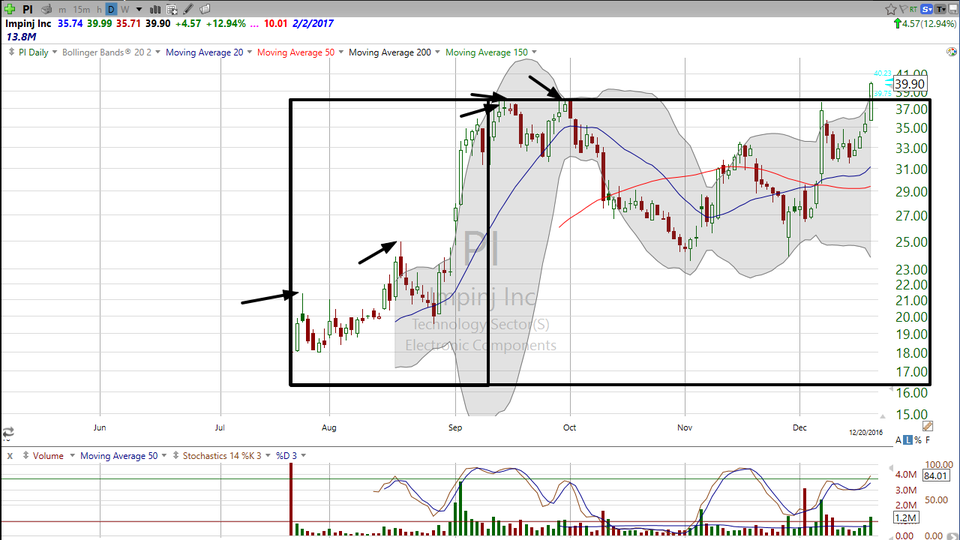The width and height of the screenshot is (960, 540).
Task: Toggle the RT real-time indicator
Action: (x=913, y=9)
